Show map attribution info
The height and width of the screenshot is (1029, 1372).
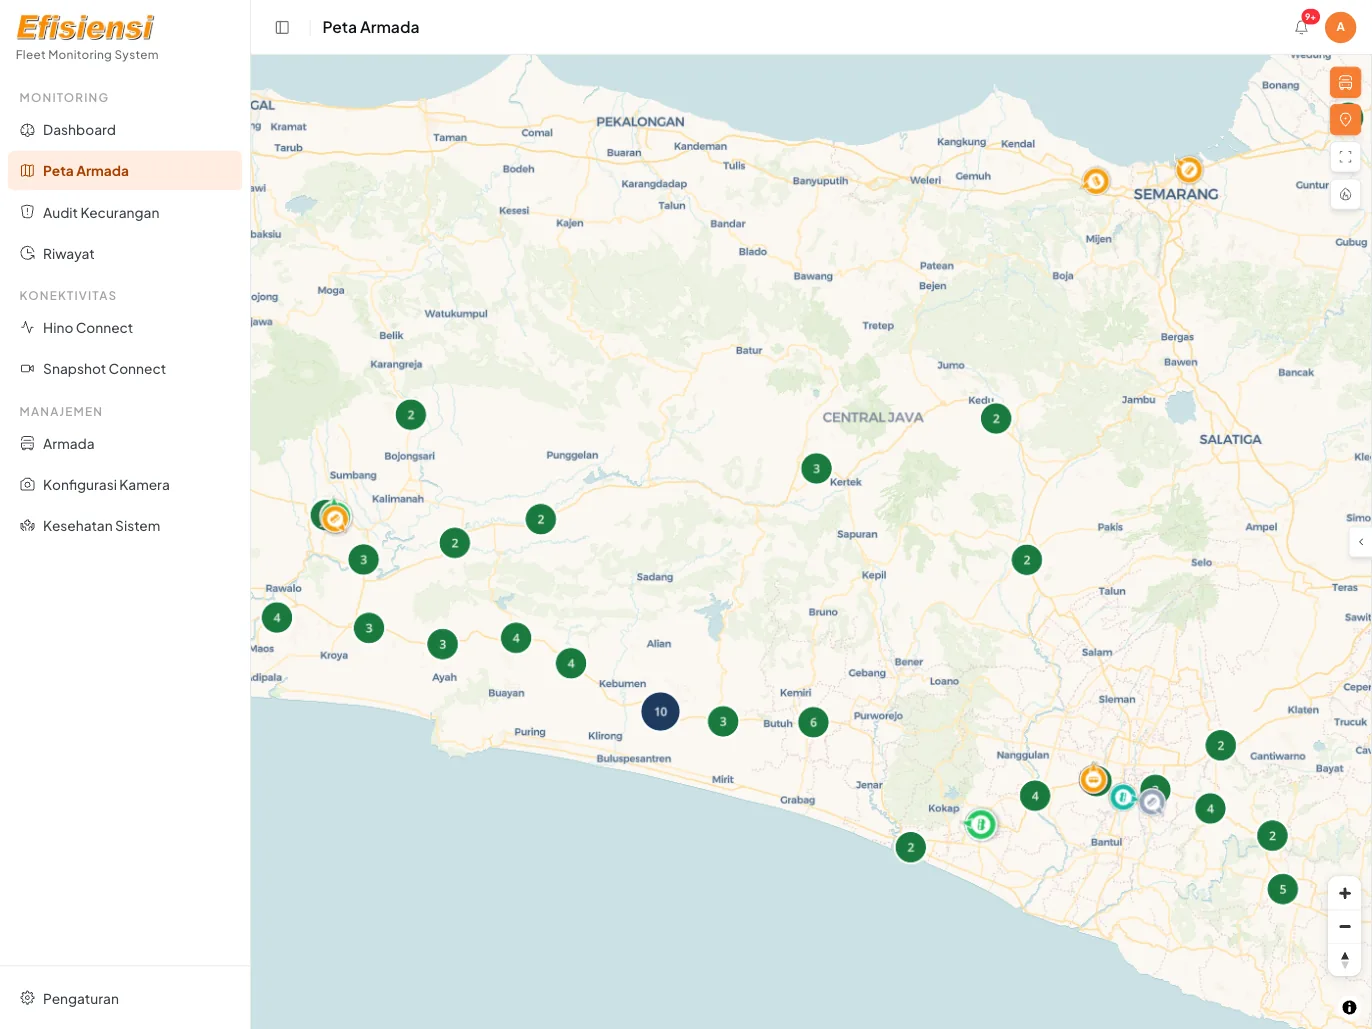1349,1007
